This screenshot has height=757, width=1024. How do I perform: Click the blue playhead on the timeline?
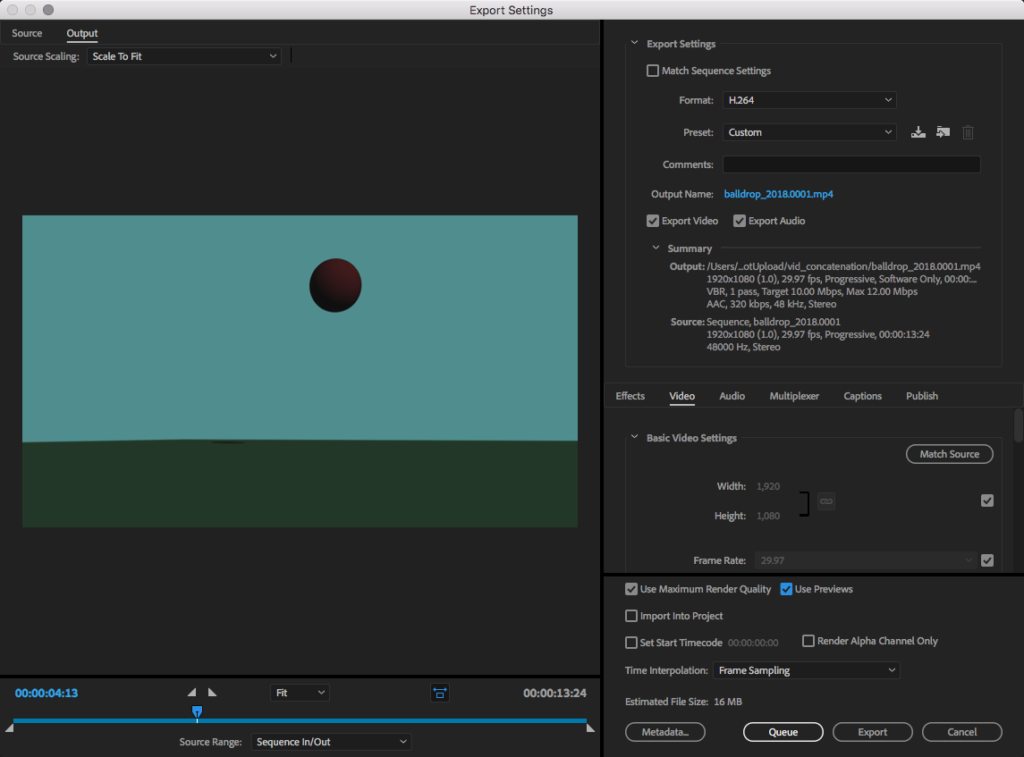[x=197, y=712]
